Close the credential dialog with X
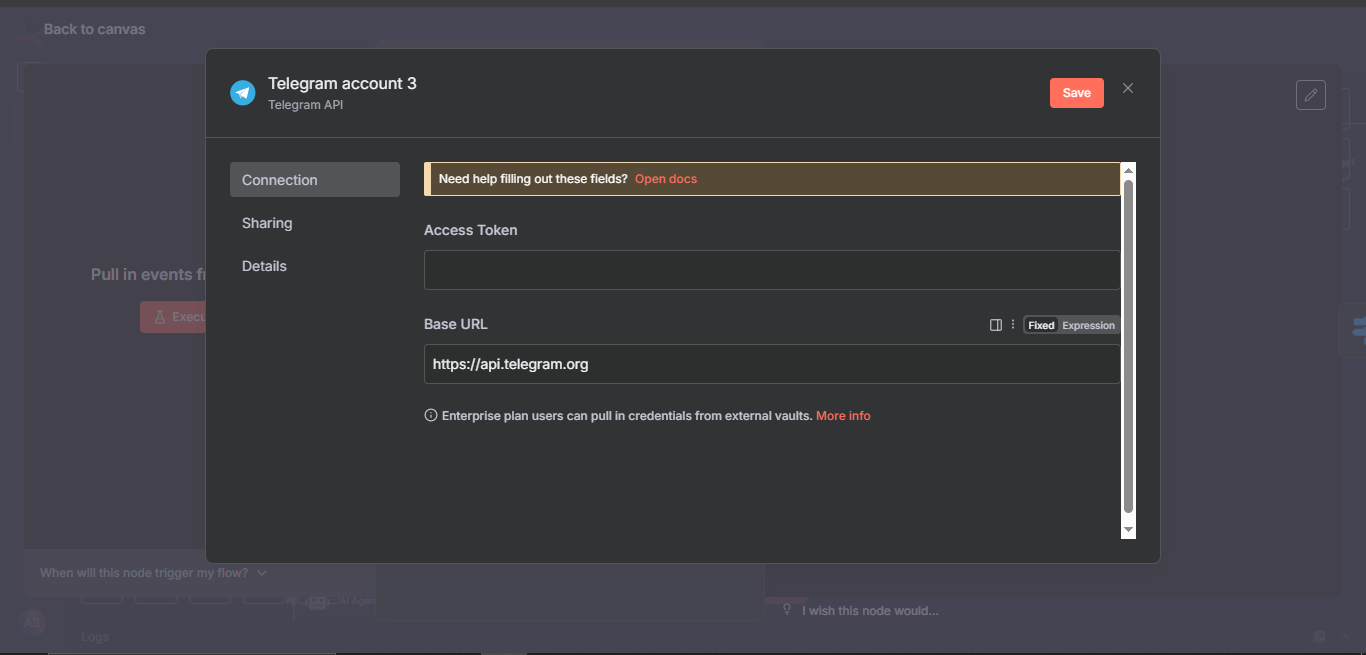 (1128, 88)
